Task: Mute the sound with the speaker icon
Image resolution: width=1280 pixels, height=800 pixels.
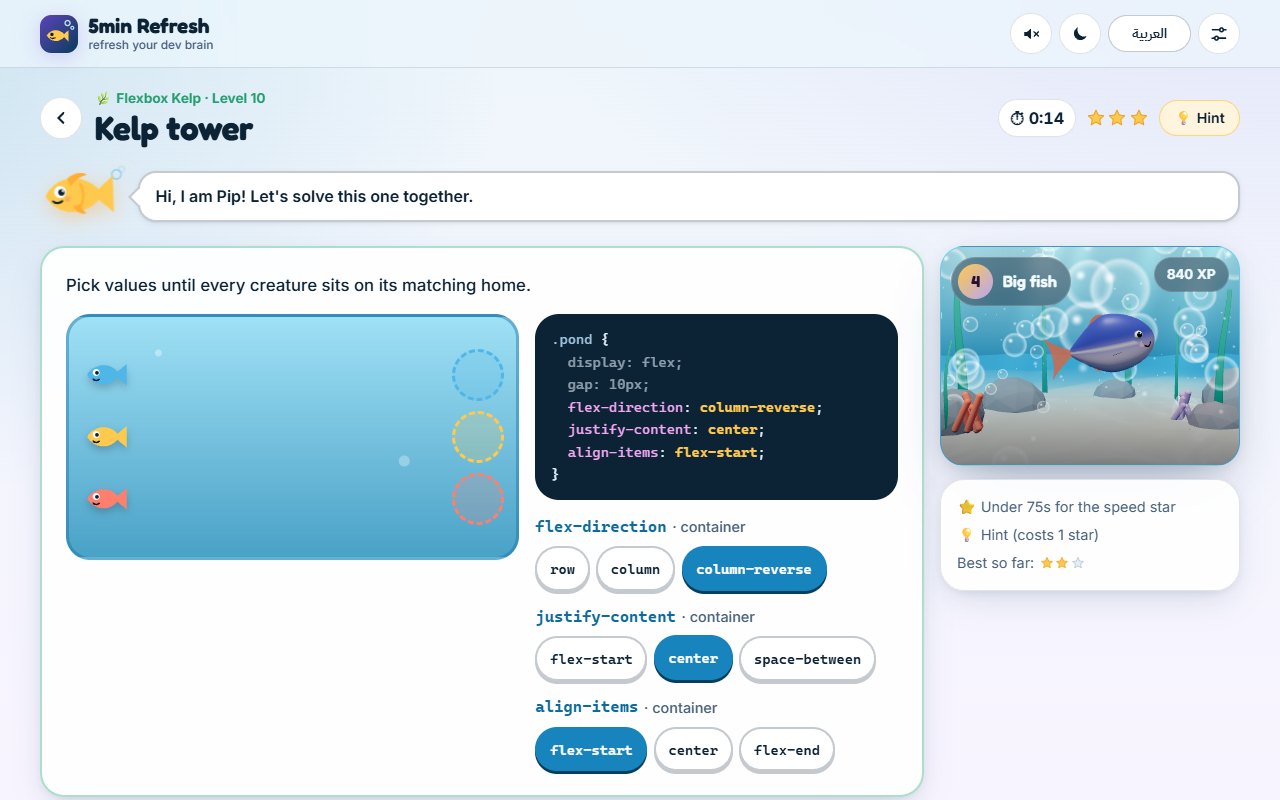Action: coord(1031,34)
